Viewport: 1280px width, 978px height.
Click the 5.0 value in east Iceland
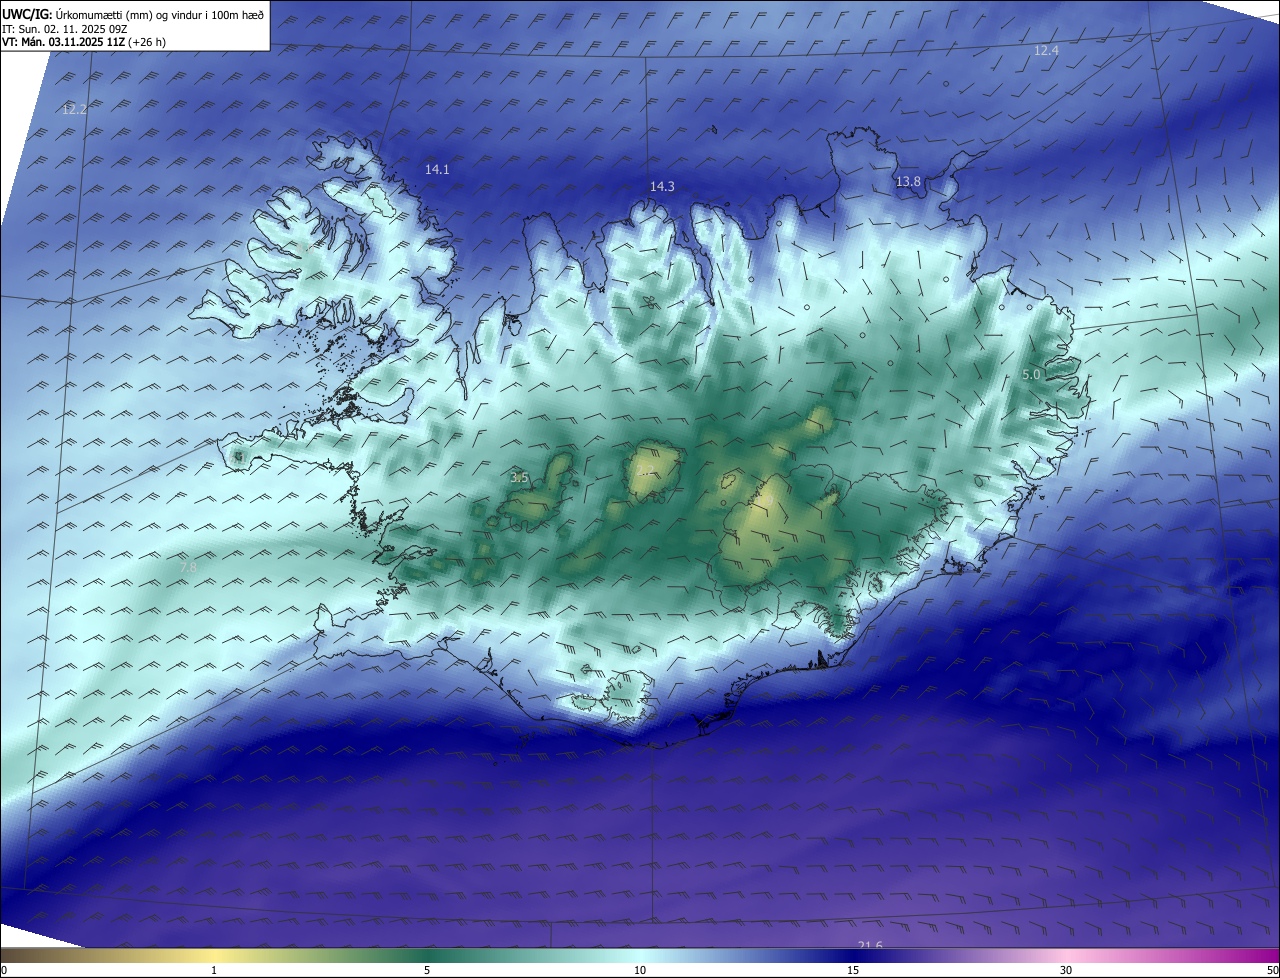(1031, 374)
